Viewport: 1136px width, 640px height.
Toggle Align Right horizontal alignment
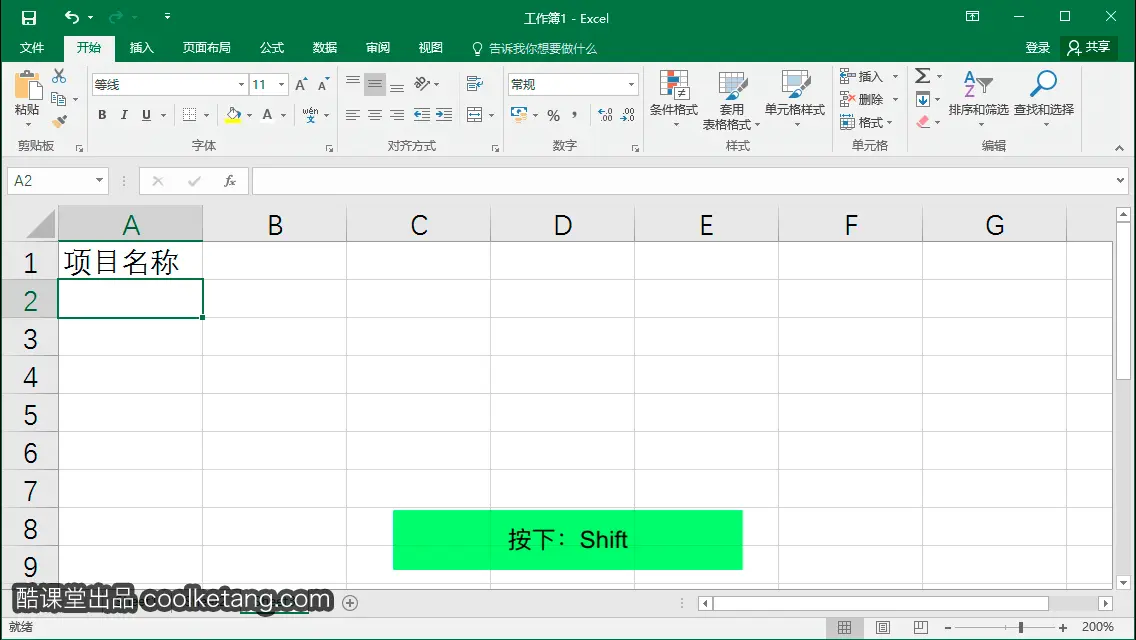pyautogui.click(x=397, y=115)
